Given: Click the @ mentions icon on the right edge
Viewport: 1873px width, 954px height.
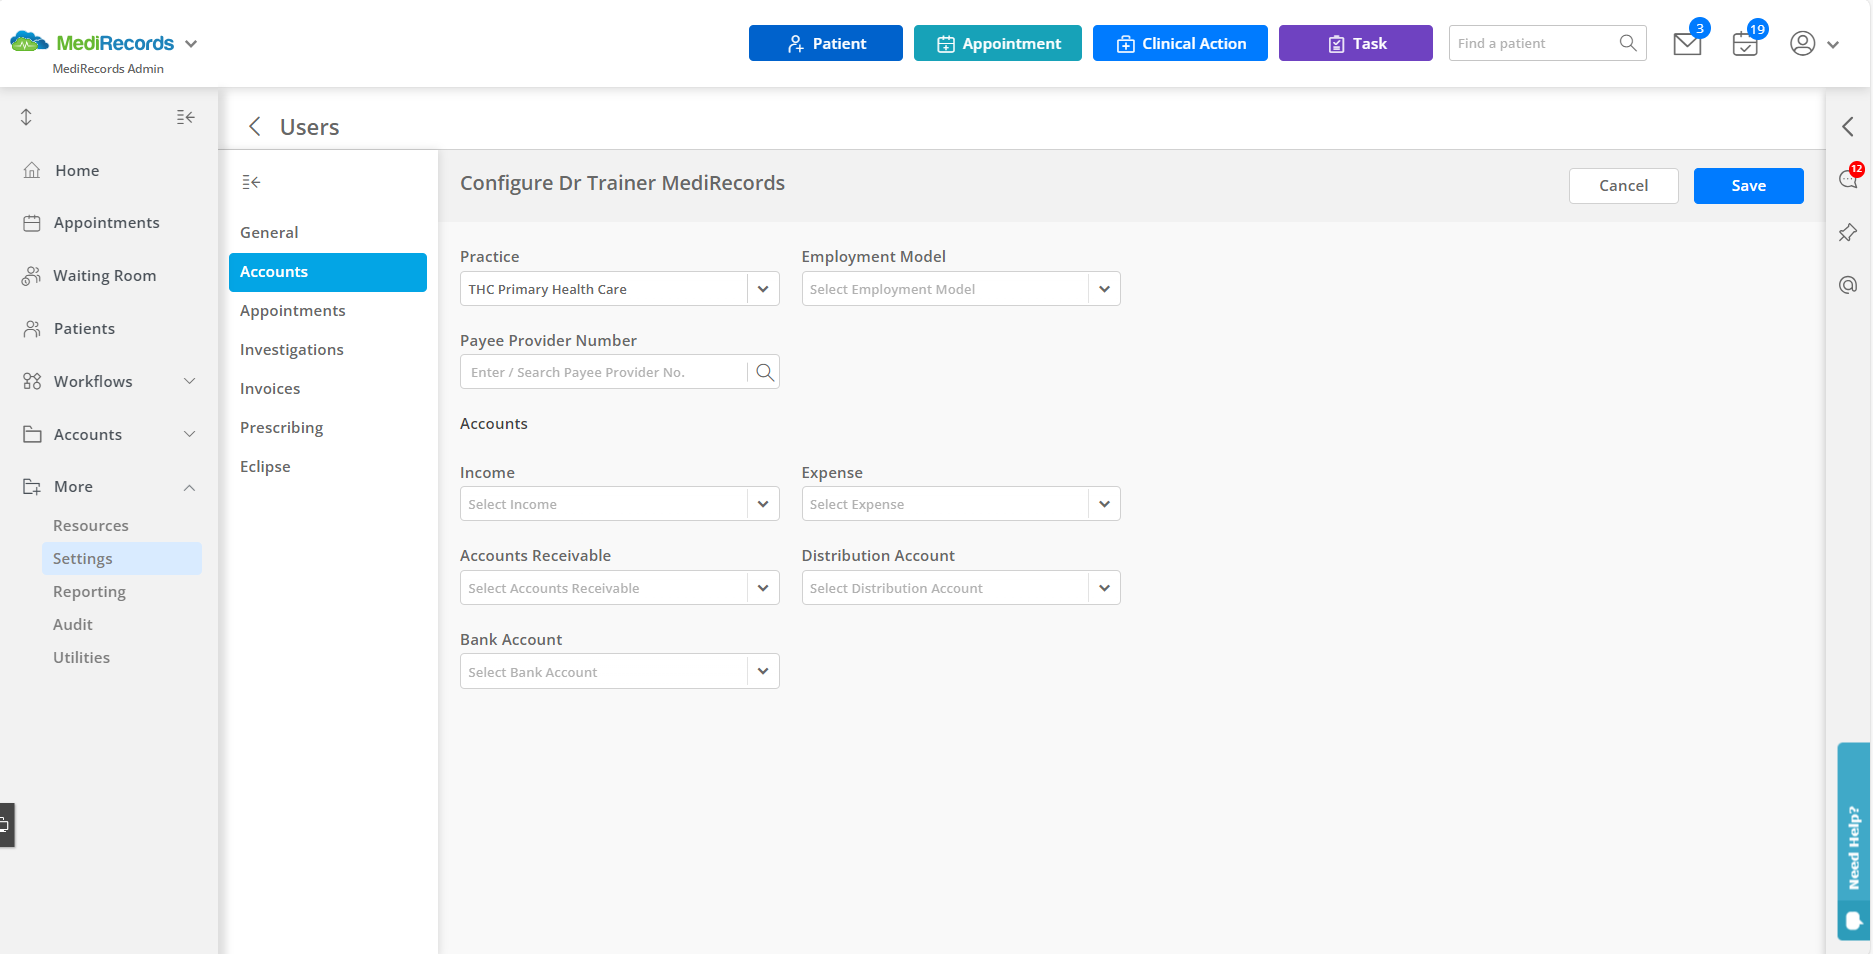Looking at the screenshot, I should (1848, 285).
